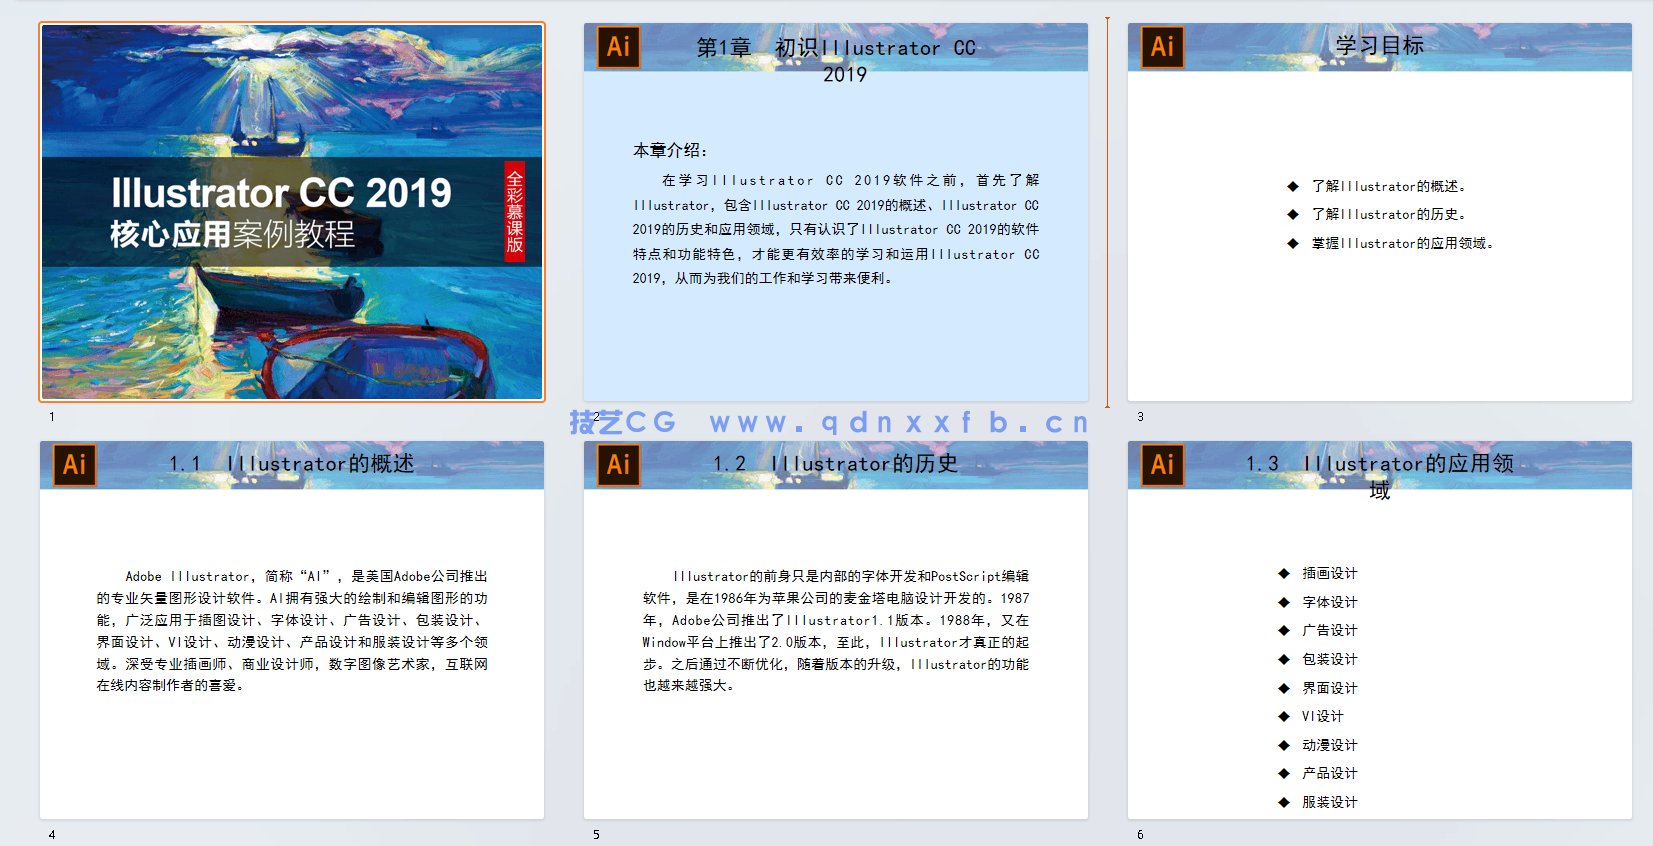The width and height of the screenshot is (1653, 846).
Task: Select slide 2 chapter introduction thumbnail
Action: [836, 212]
